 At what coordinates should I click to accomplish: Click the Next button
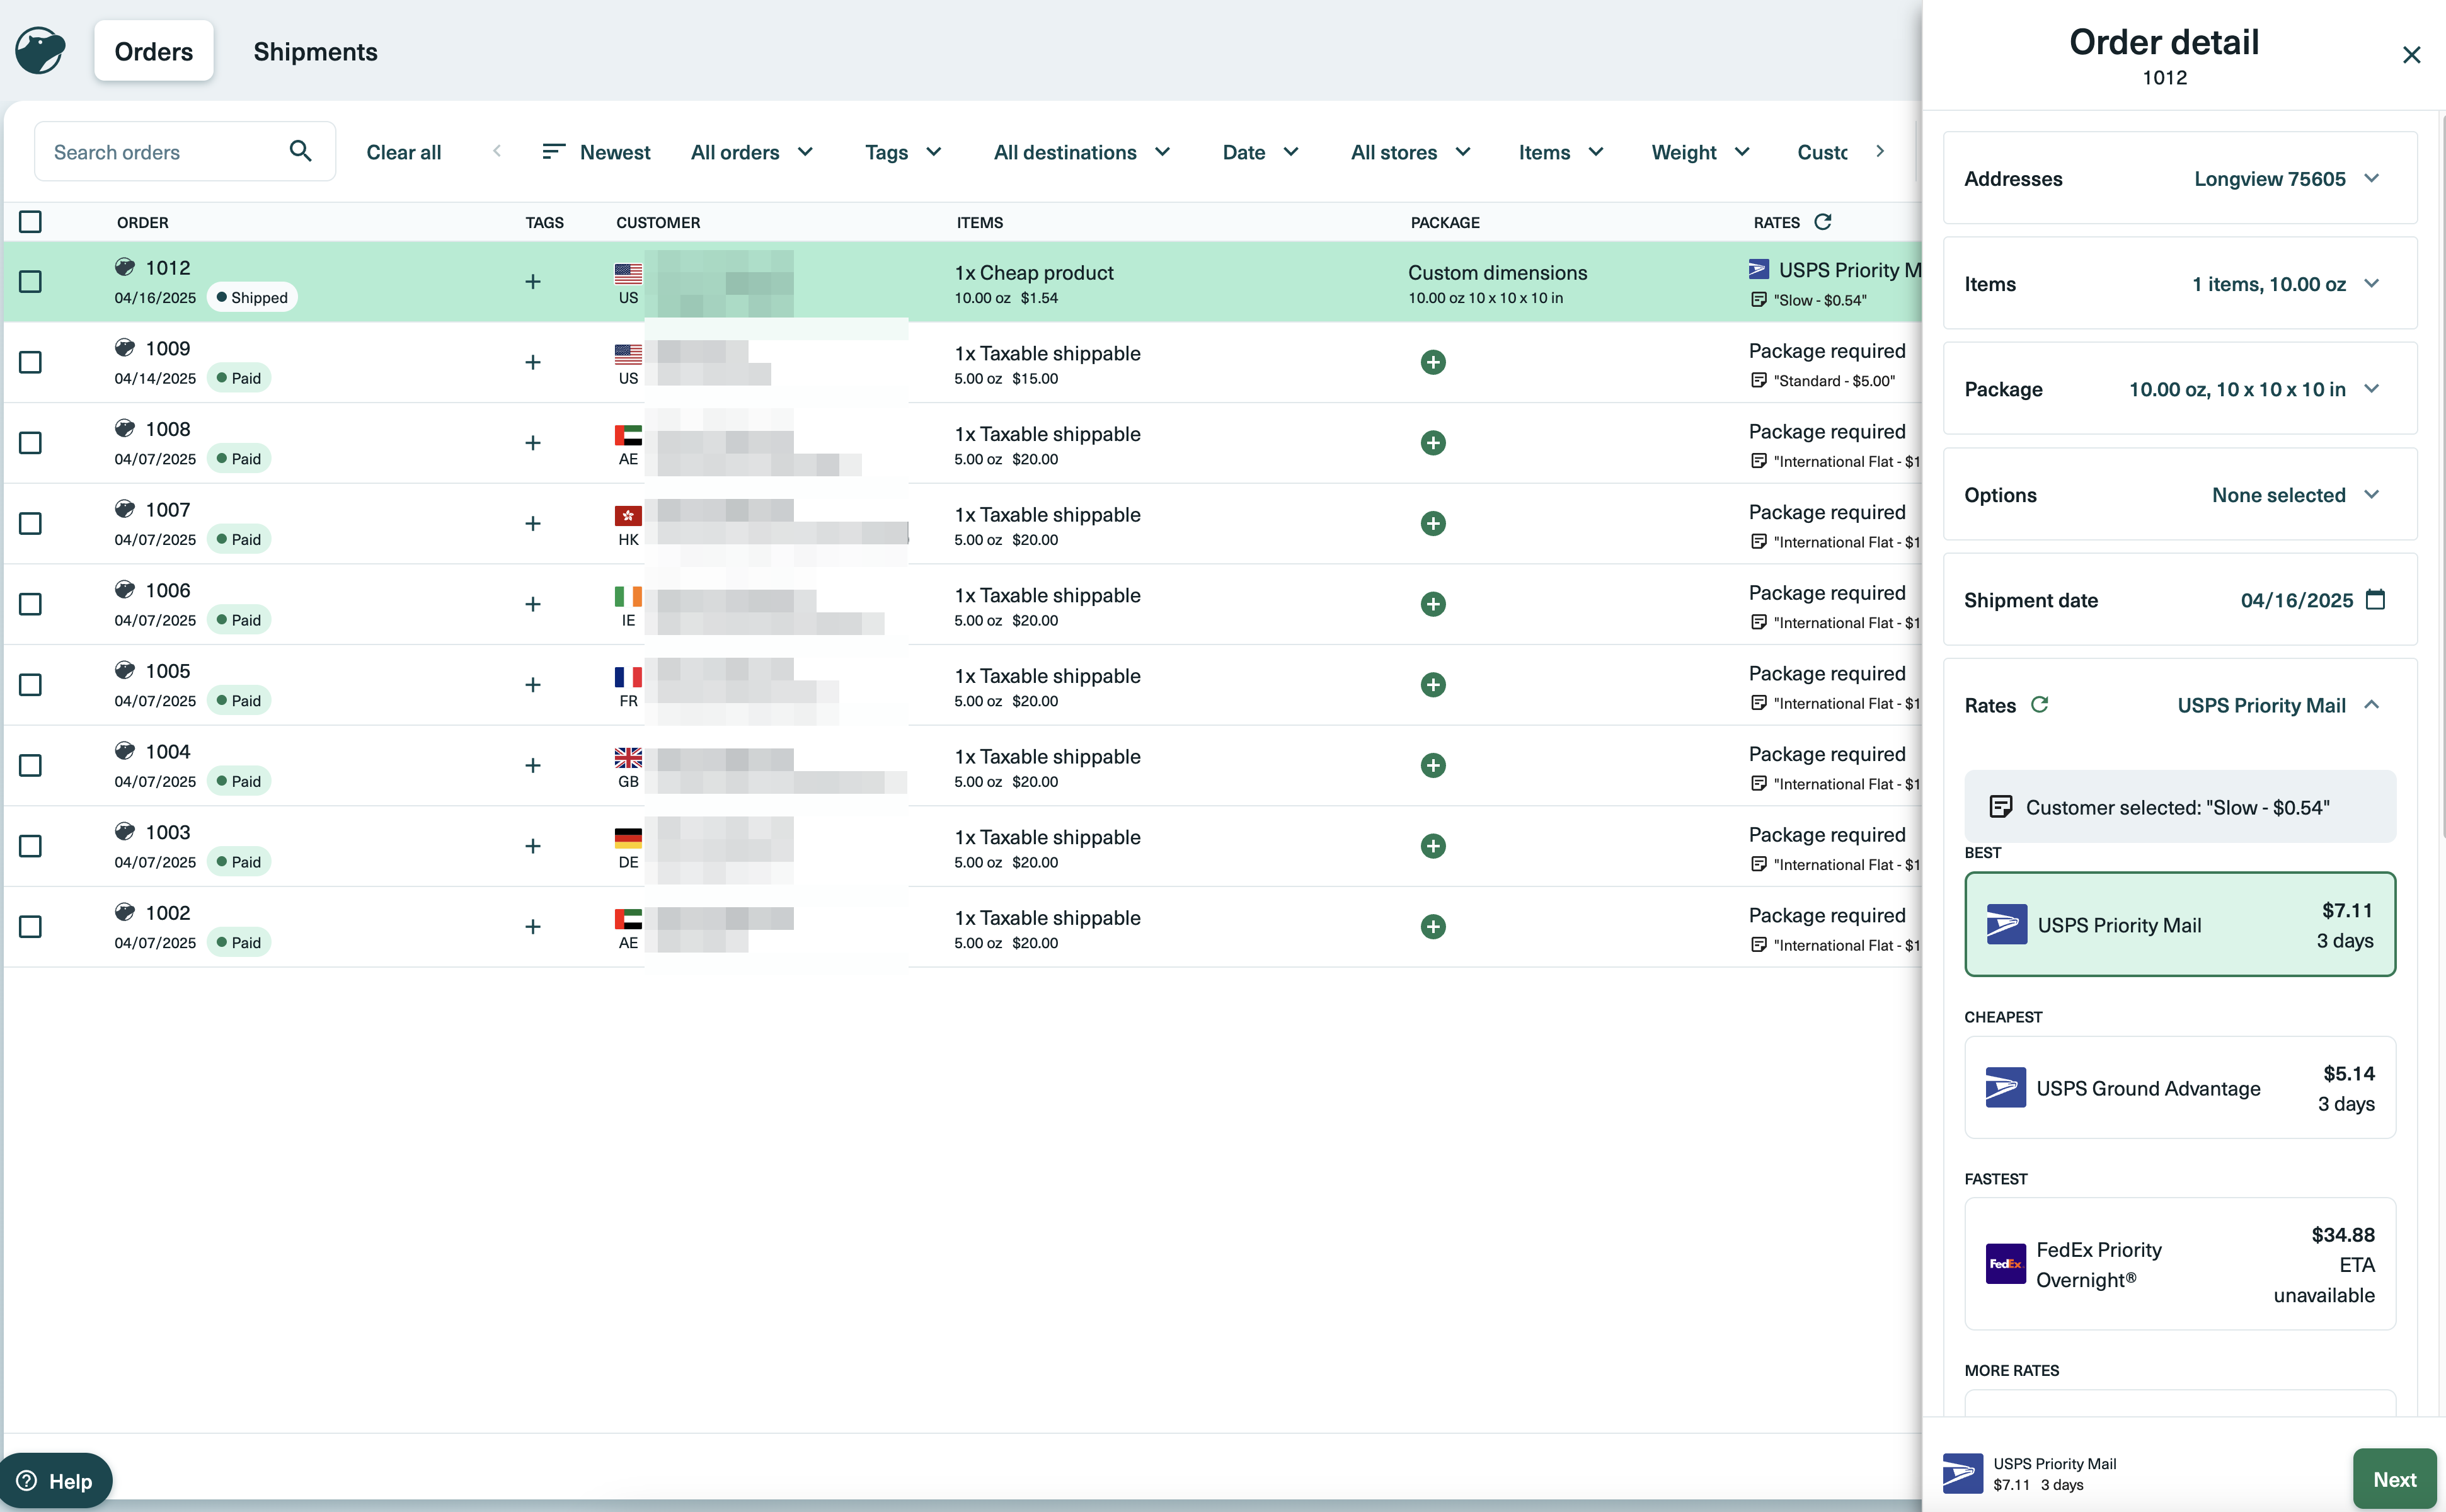[x=2394, y=1479]
